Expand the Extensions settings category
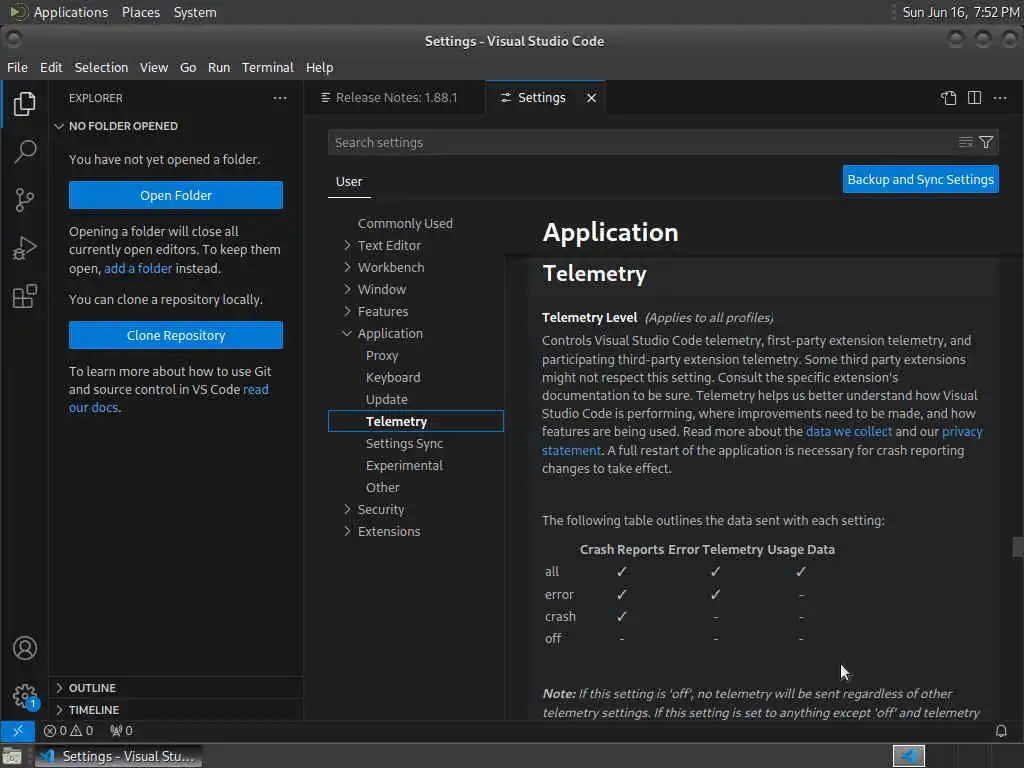 347,532
